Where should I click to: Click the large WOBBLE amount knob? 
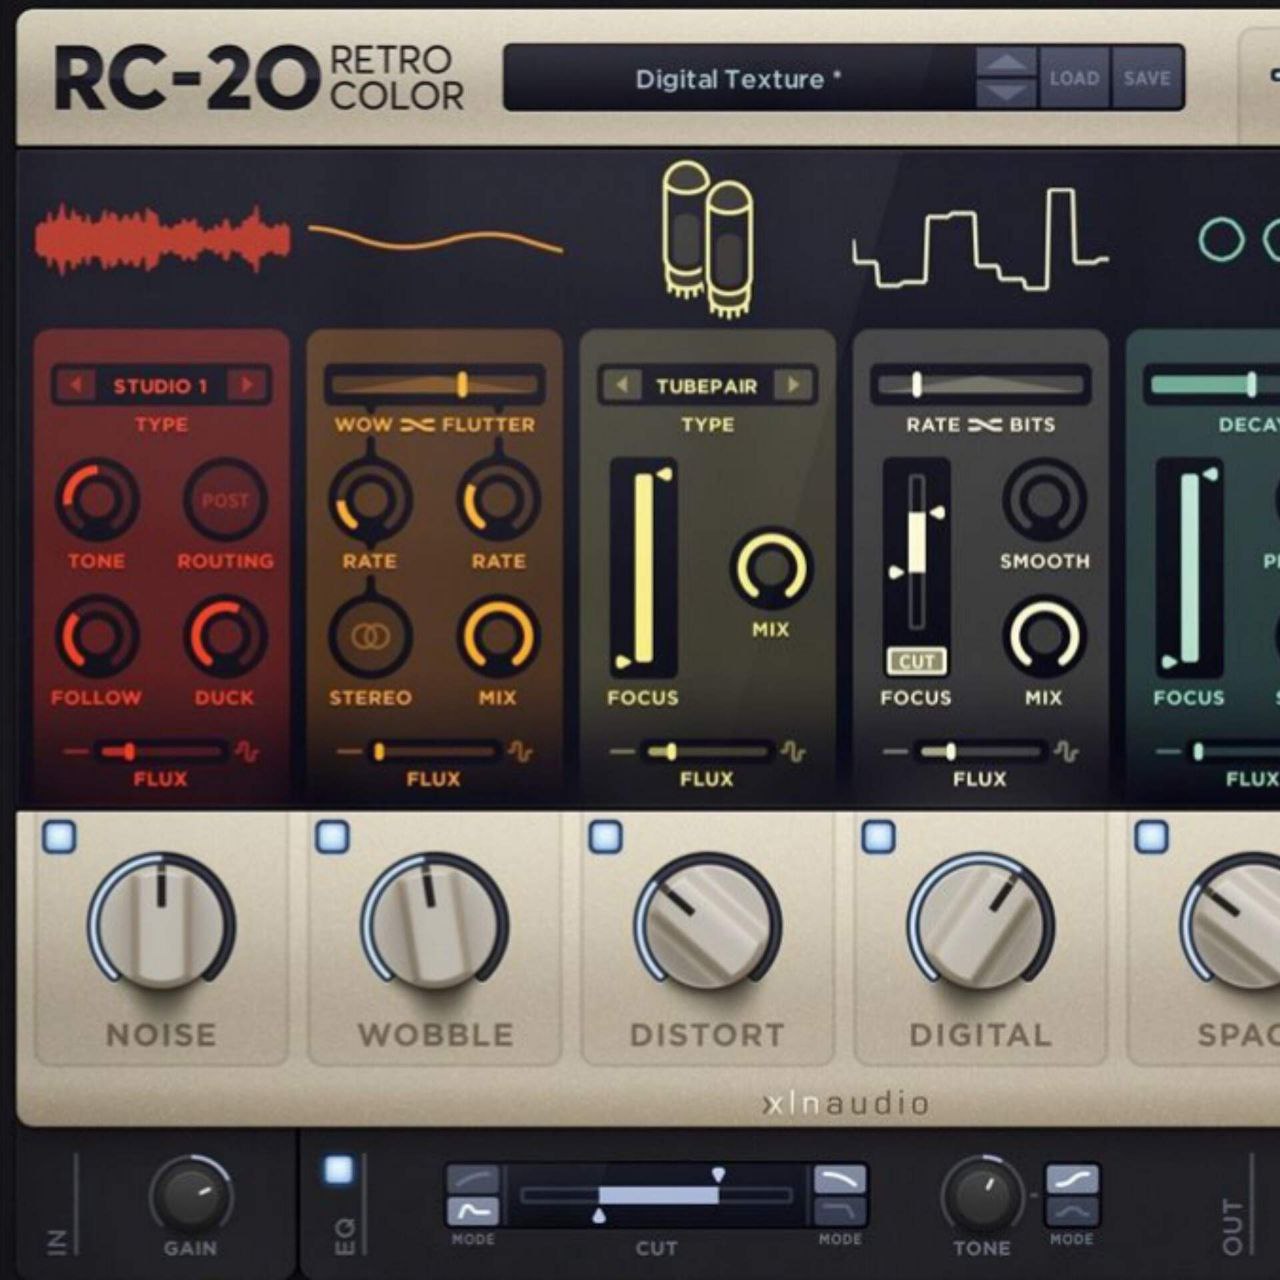[435, 926]
